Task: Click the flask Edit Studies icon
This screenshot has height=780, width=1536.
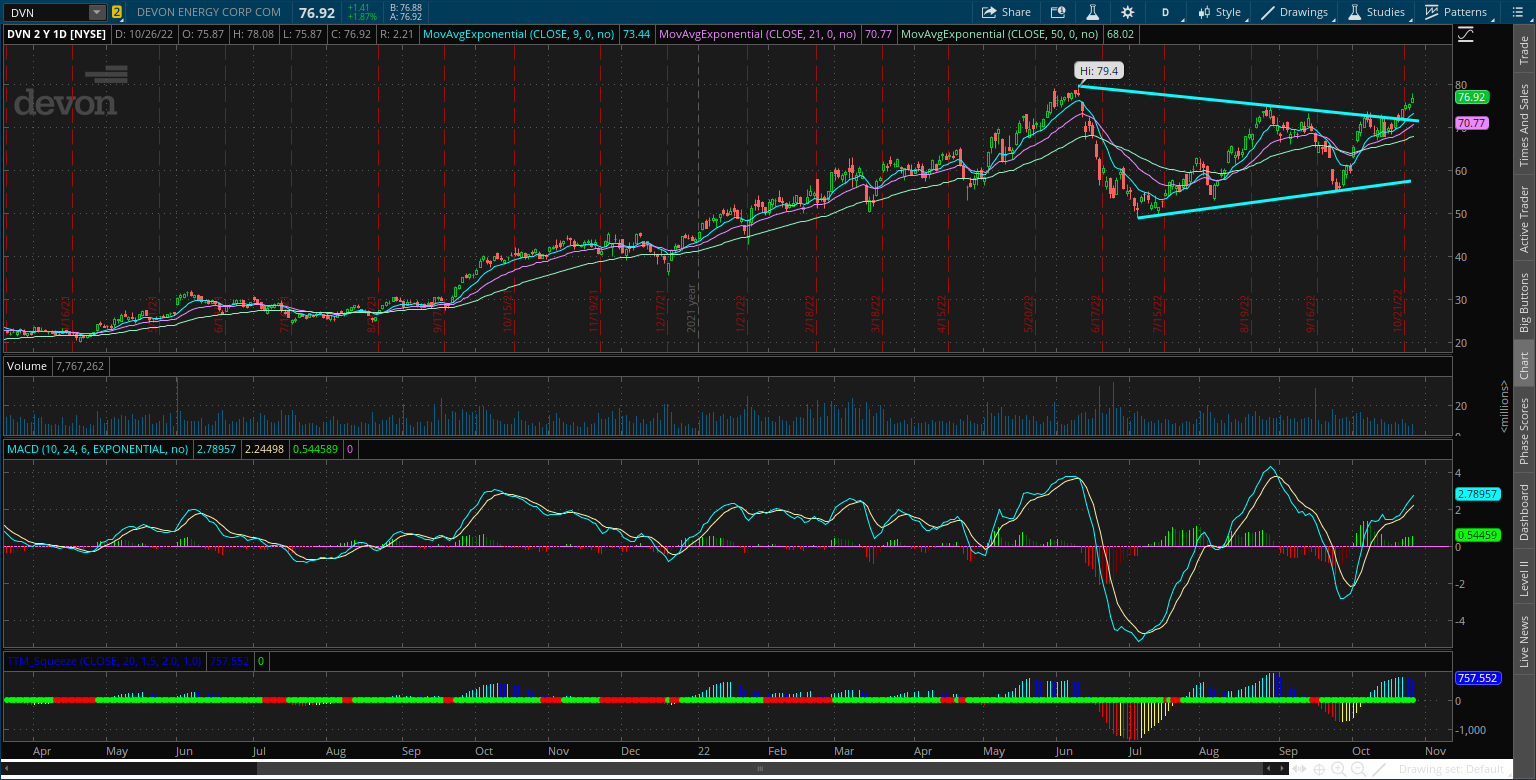Action: [x=1092, y=12]
